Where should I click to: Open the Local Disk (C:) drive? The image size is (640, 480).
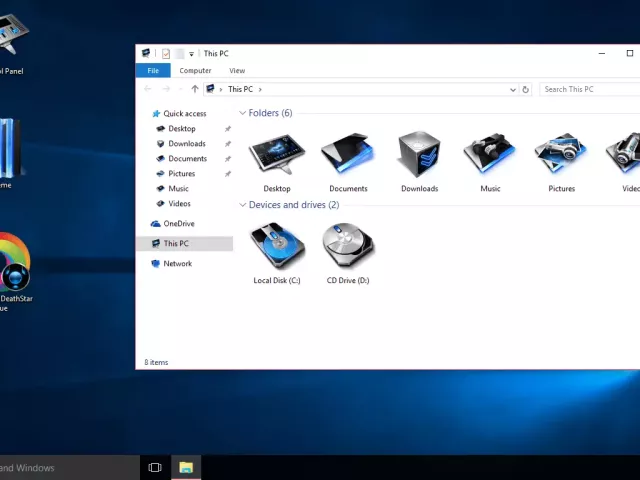pos(277,247)
